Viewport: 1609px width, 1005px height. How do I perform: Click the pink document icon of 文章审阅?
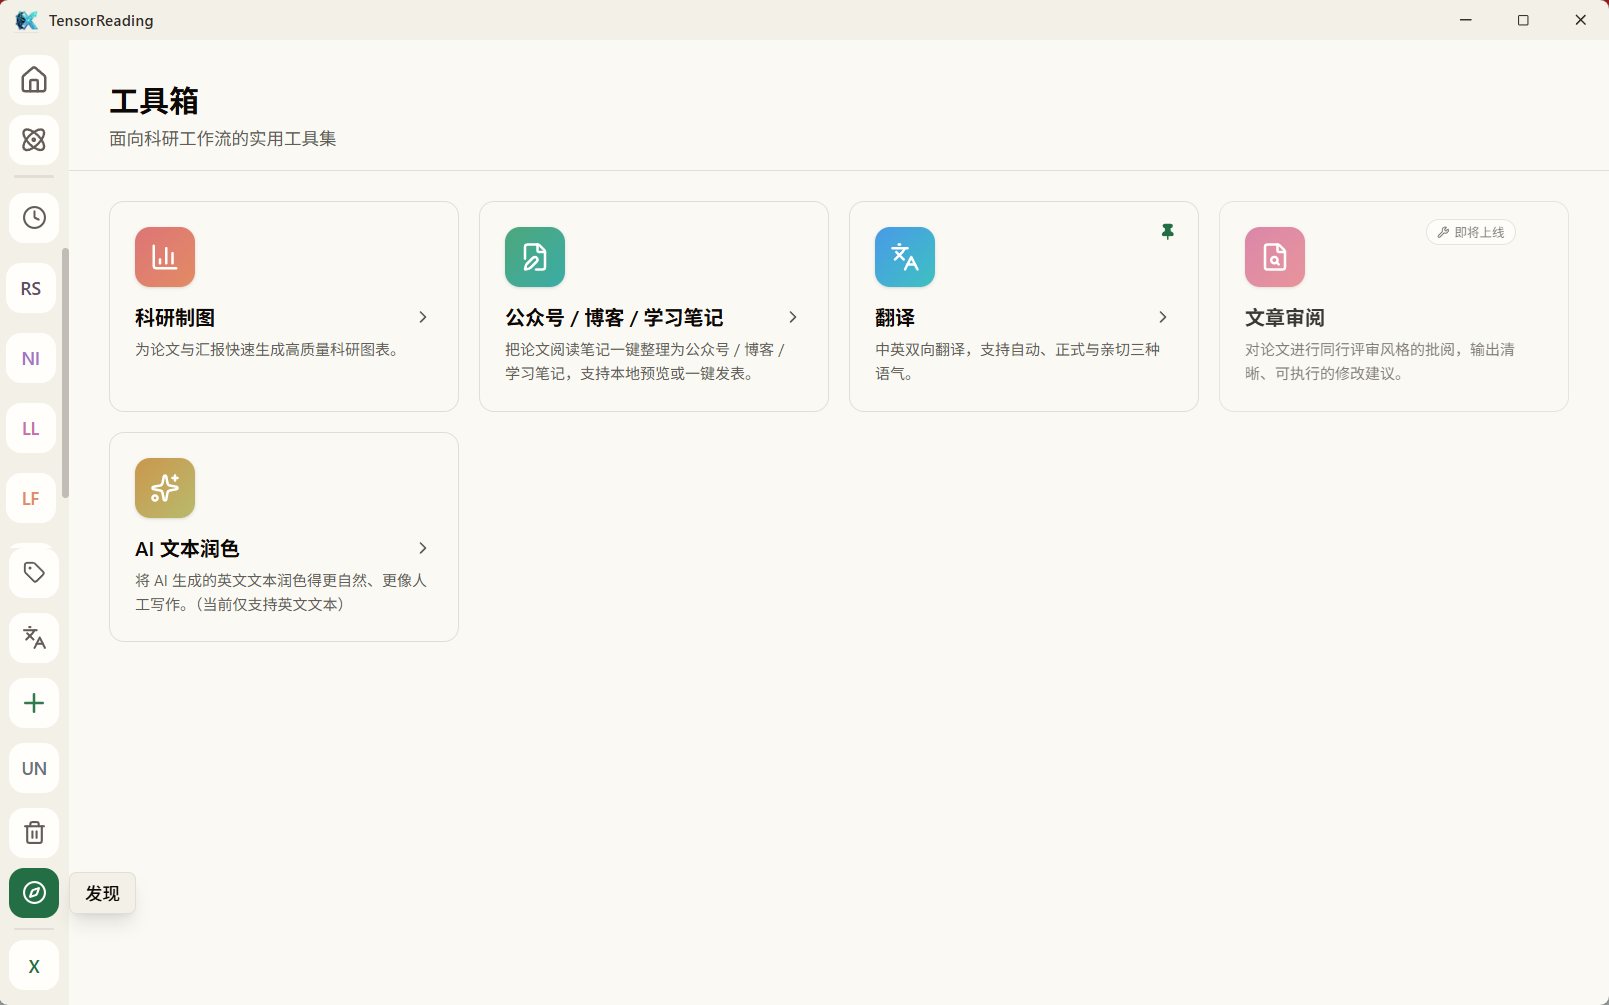[x=1275, y=257]
